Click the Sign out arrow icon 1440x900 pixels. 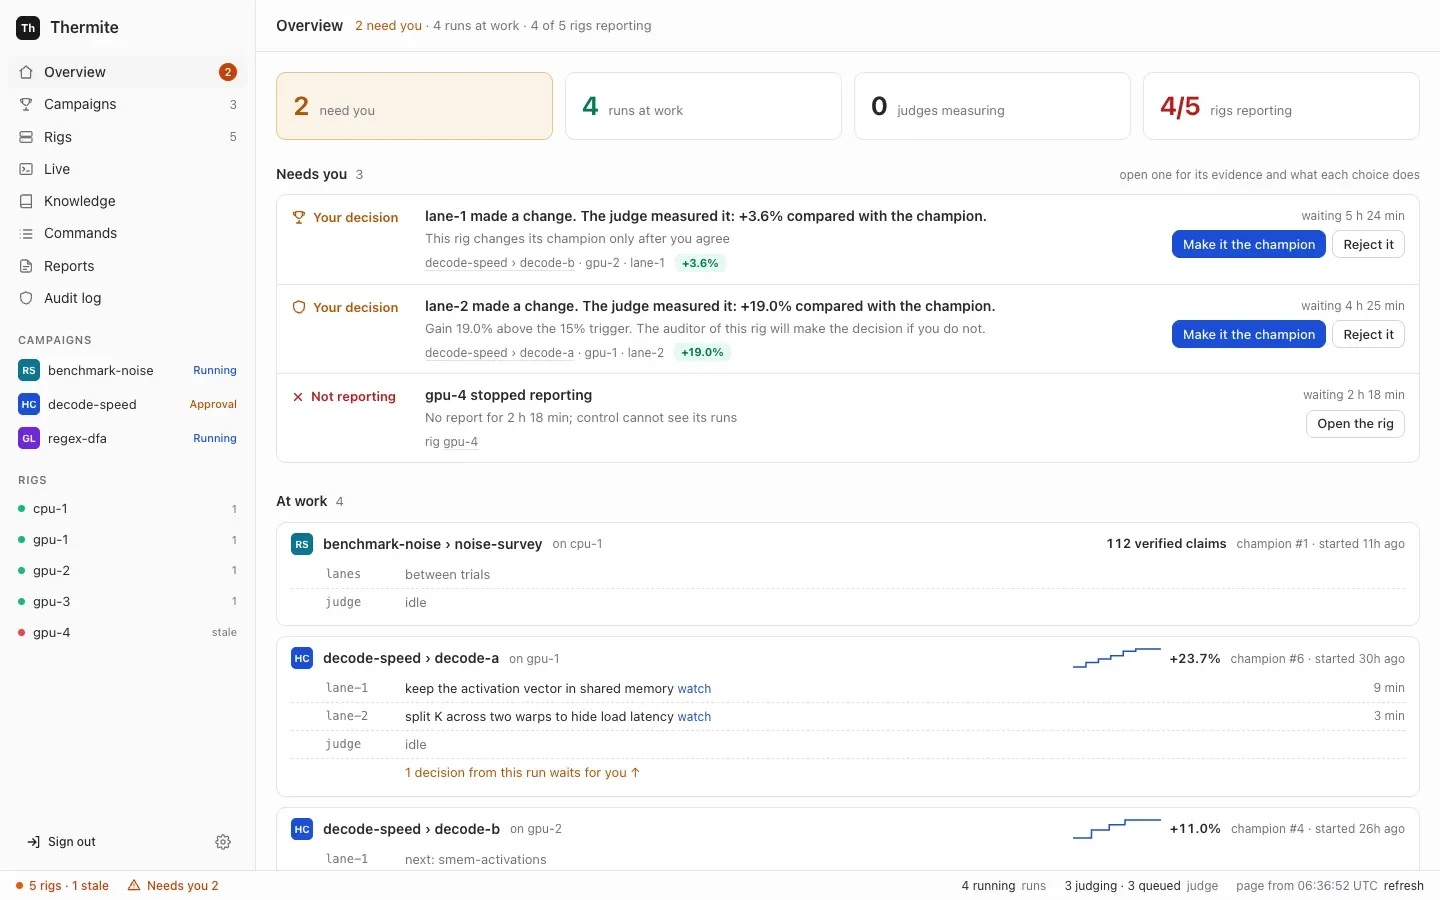coord(34,842)
